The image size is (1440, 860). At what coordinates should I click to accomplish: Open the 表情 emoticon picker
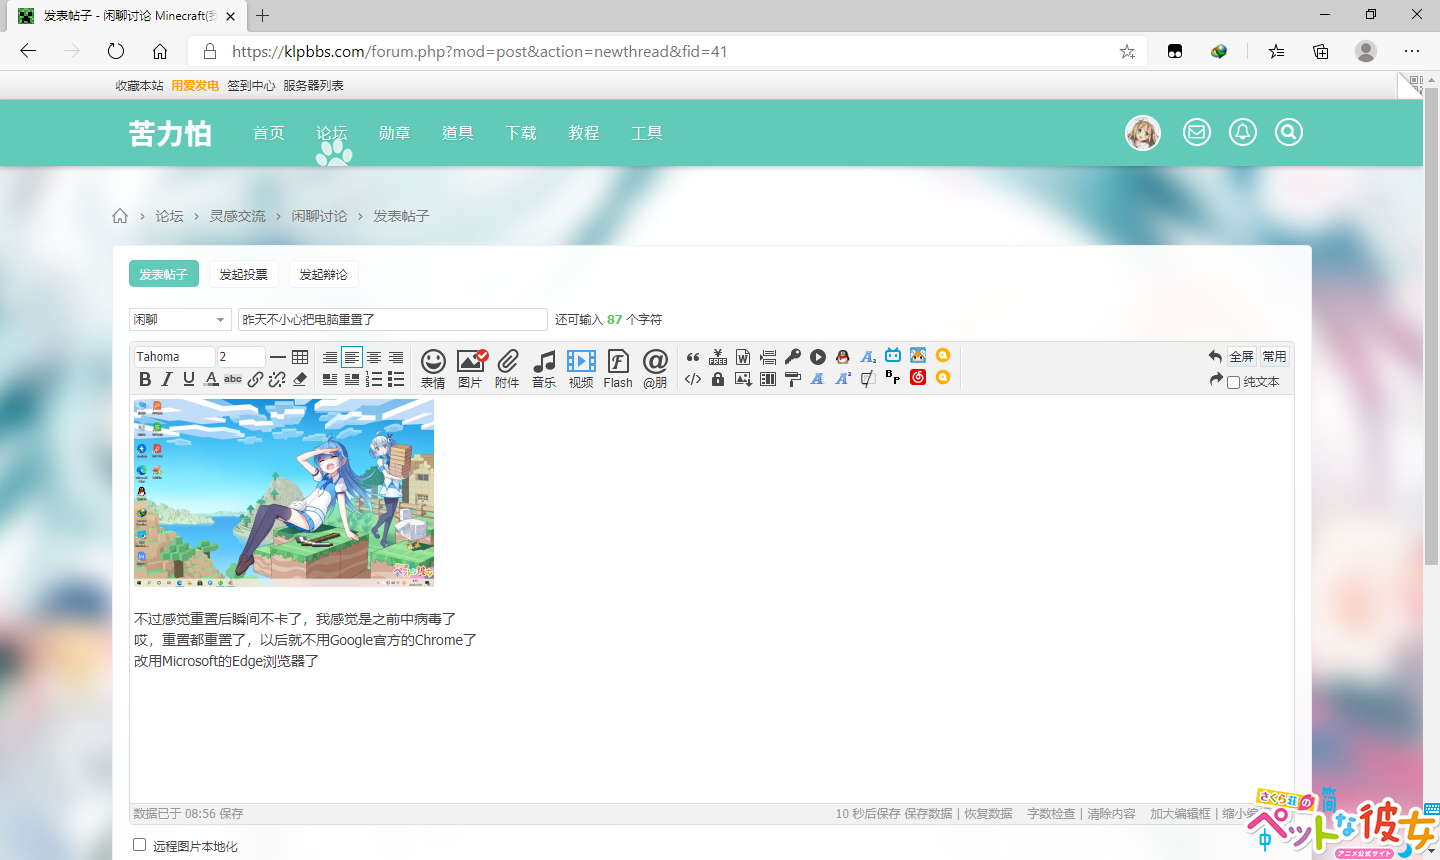433,368
